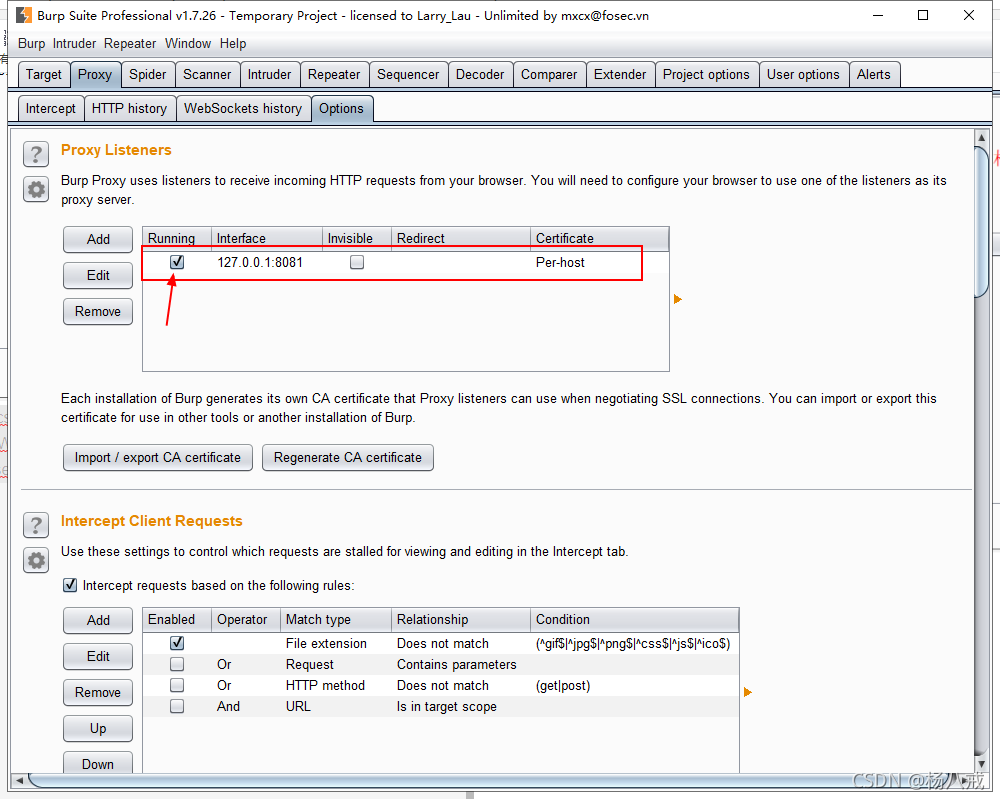This screenshot has width=1000, height=799.
Task: Open the Repeater menu
Action: coord(129,43)
